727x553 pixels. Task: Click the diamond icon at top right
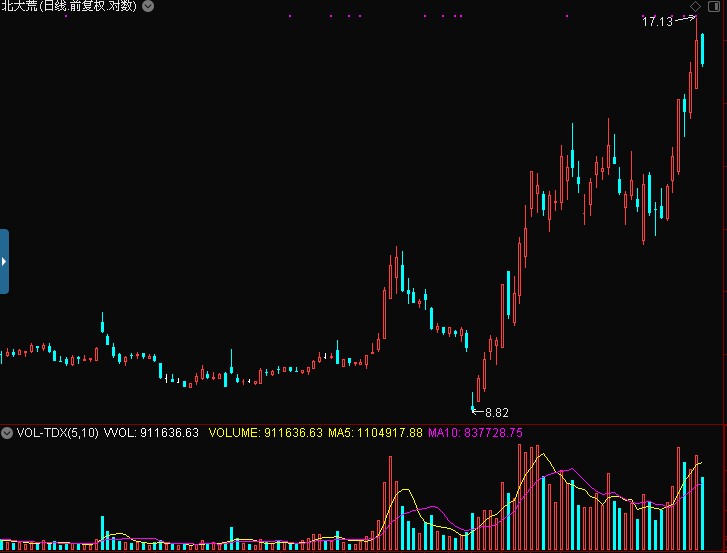click(x=695, y=6)
